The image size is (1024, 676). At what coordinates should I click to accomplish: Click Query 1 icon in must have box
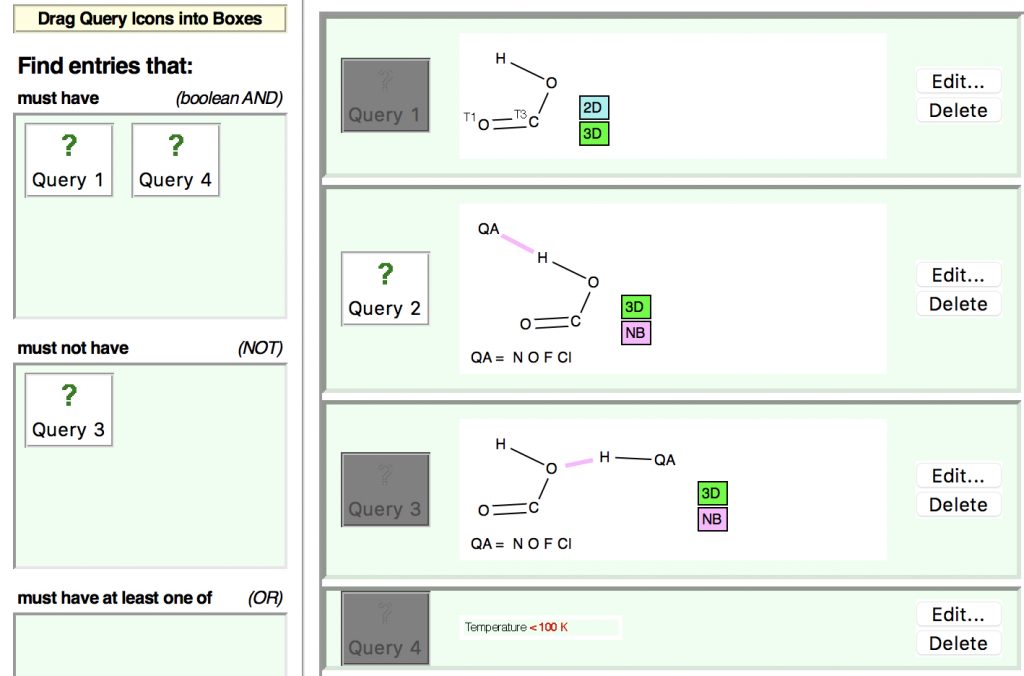click(x=69, y=160)
